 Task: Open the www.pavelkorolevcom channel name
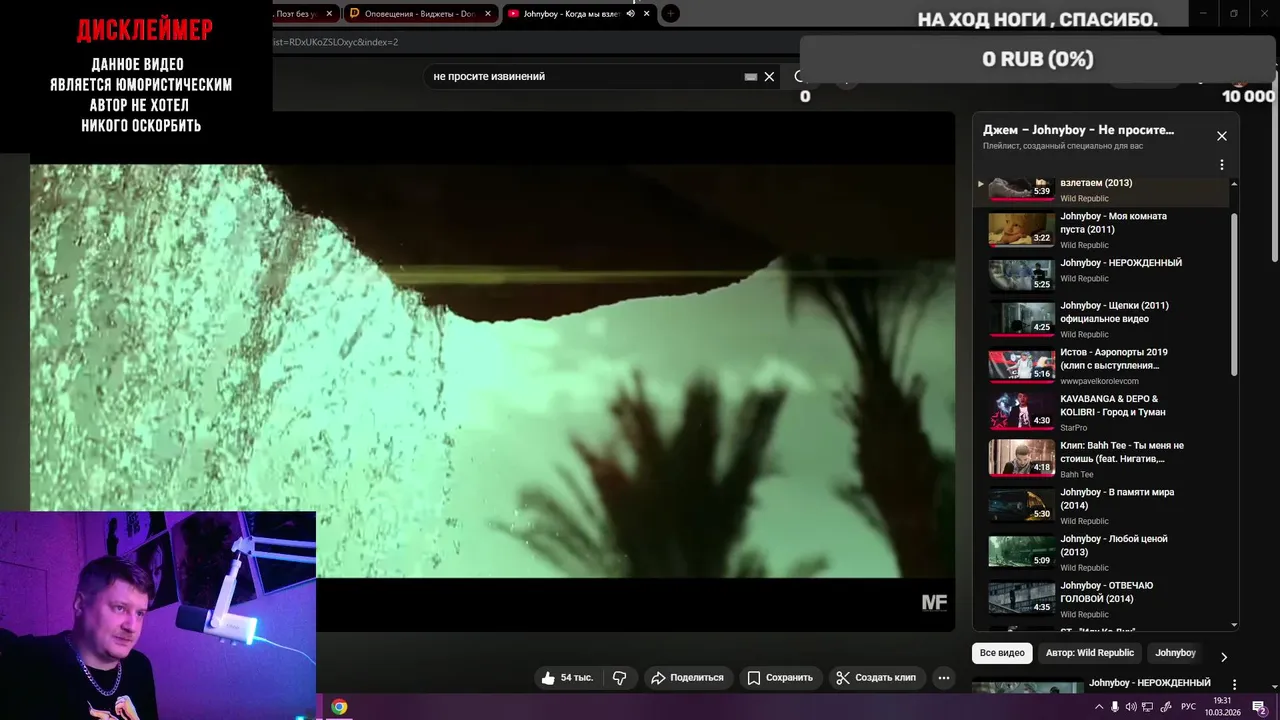[1099, 381]
